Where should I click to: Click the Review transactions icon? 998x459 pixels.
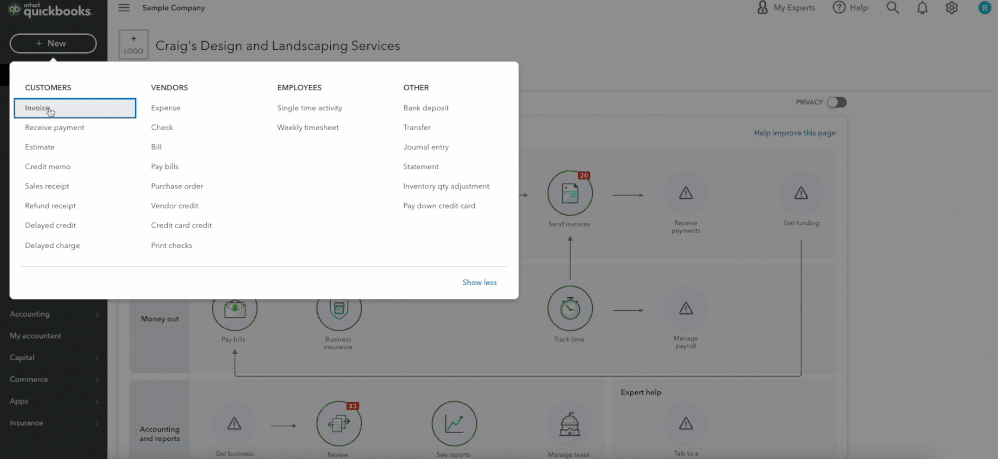[x=339, y=424]
